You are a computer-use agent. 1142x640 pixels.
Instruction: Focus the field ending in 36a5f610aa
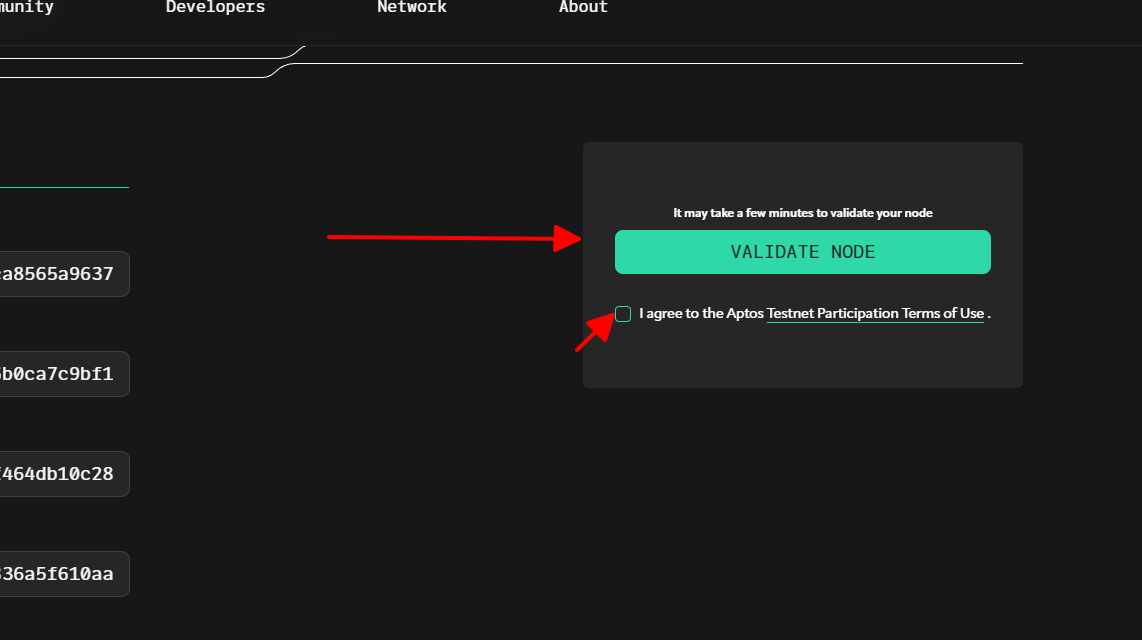point(62,574)
